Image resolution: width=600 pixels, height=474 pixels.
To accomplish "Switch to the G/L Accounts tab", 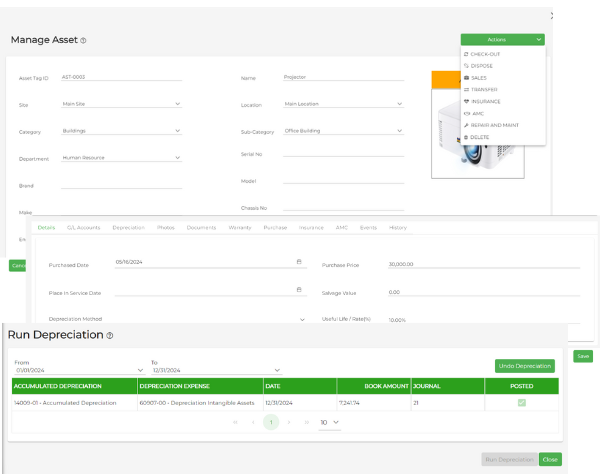I will (x=83, y=227).
